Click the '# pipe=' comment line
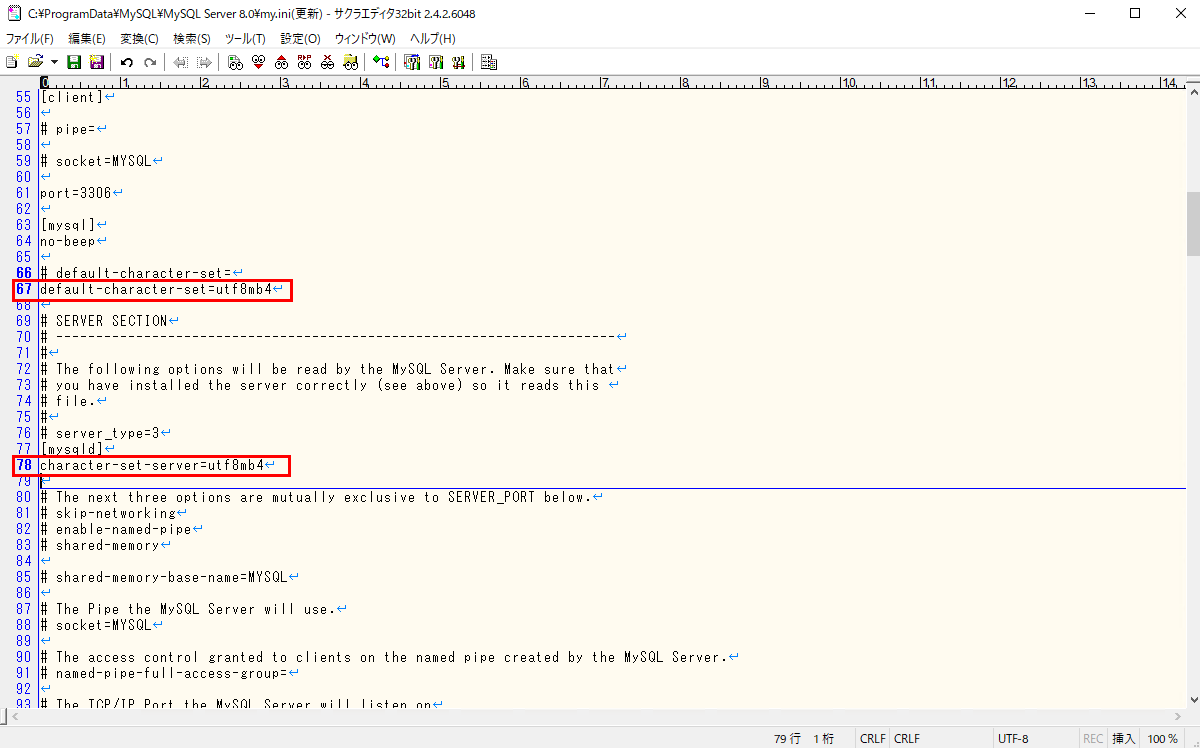The height and width of the screenshot is (748, 1200). pos(68,129)
